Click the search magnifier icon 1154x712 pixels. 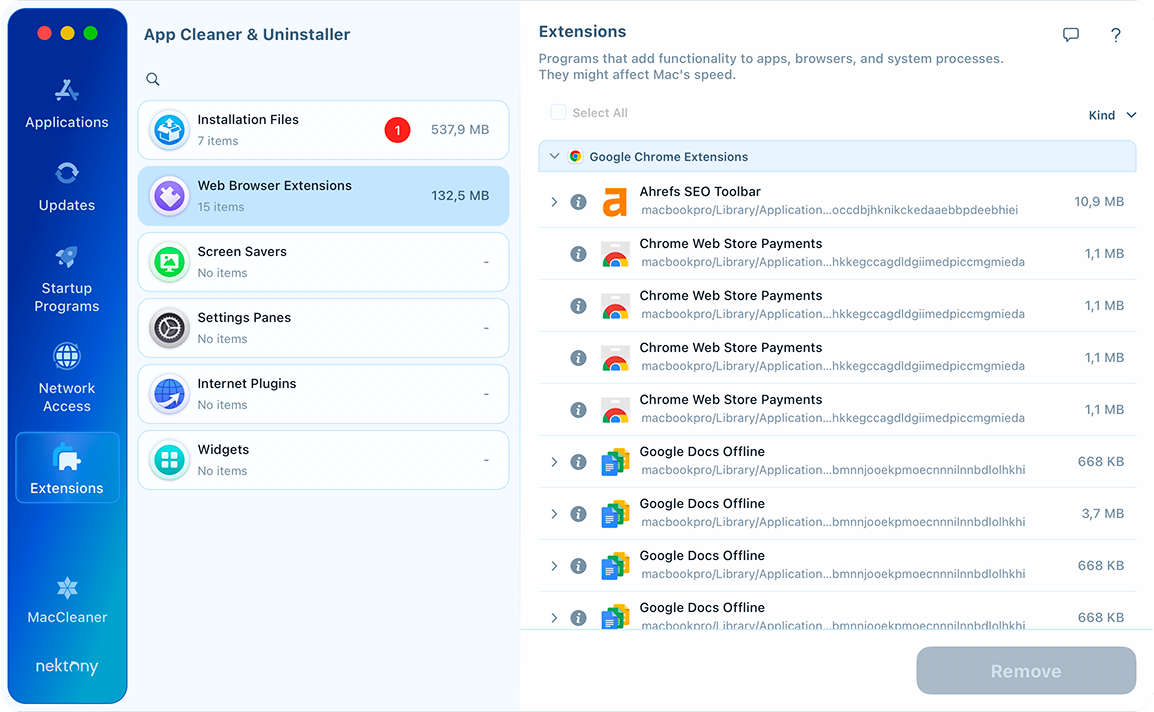coord(152,79)
